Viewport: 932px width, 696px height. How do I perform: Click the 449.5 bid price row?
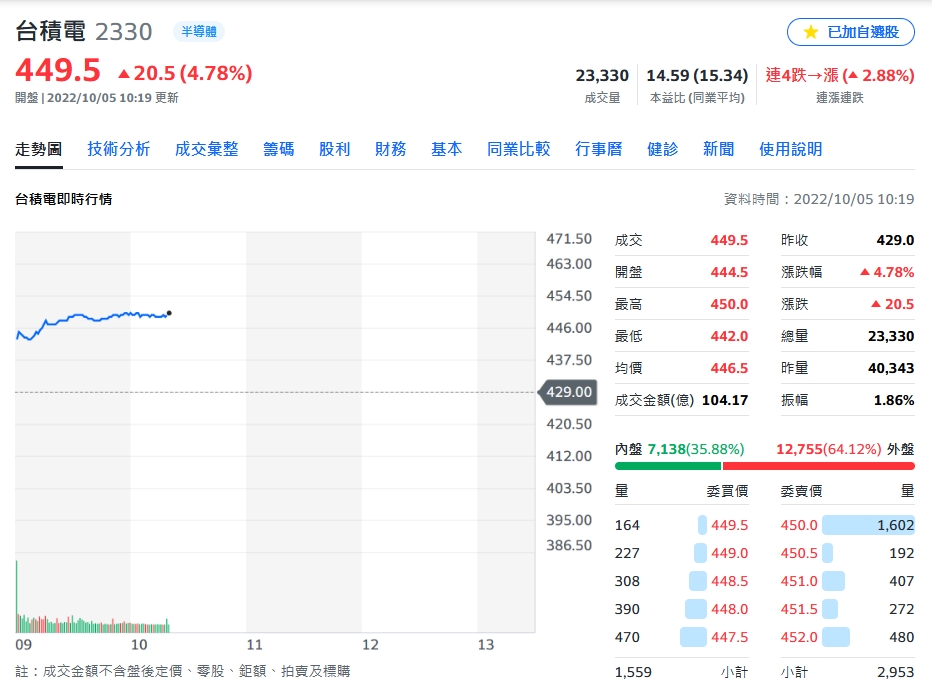[681, 525]
